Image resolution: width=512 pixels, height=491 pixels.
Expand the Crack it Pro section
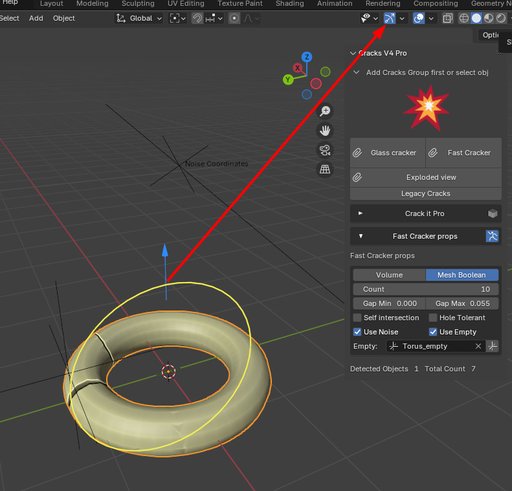(425, 214)
